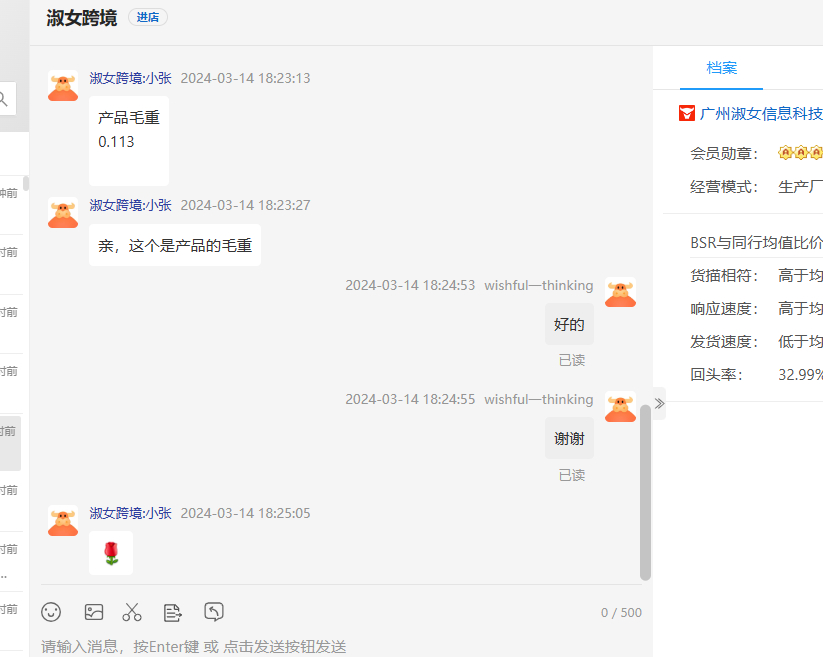Viewport: 823px width, 657px height.
Task: Click the 谢谢 message bubble
Action: pyautogui.click(x=569, y=438)
